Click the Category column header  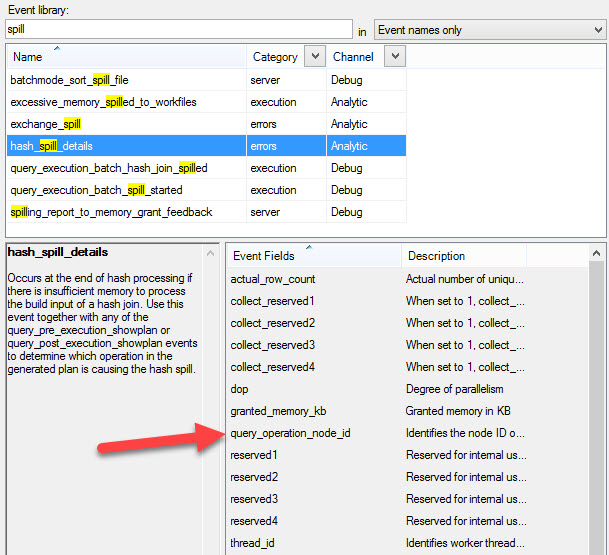click(275, 58)
